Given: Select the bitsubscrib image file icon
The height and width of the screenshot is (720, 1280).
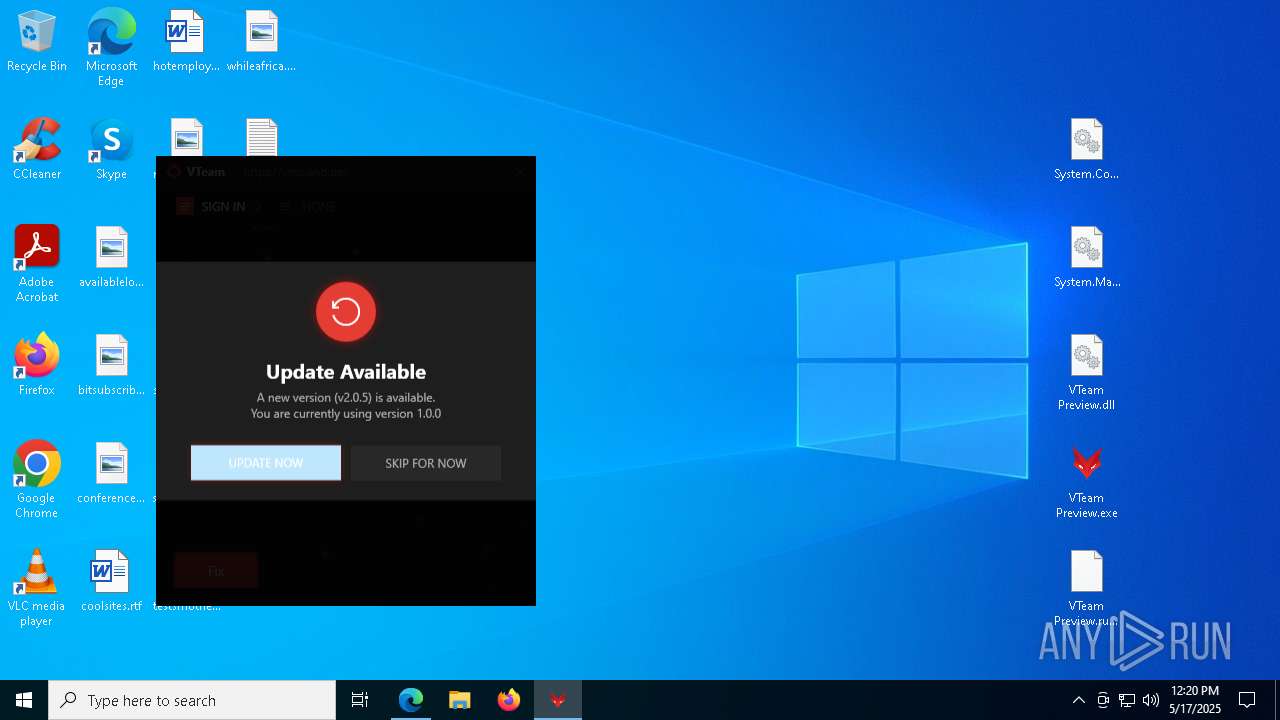Looking at the screenshot, I should tap(111, 366).
